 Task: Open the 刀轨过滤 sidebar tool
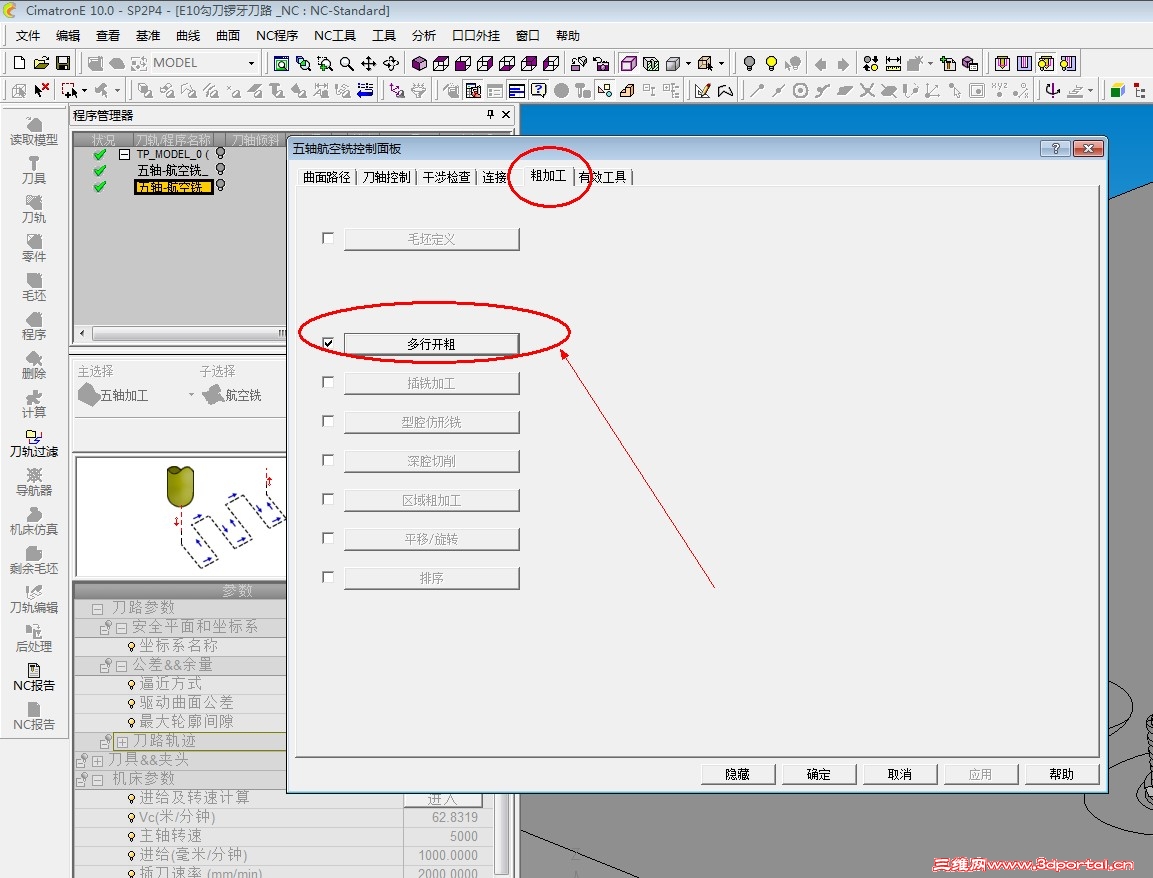tap(34, 443)
